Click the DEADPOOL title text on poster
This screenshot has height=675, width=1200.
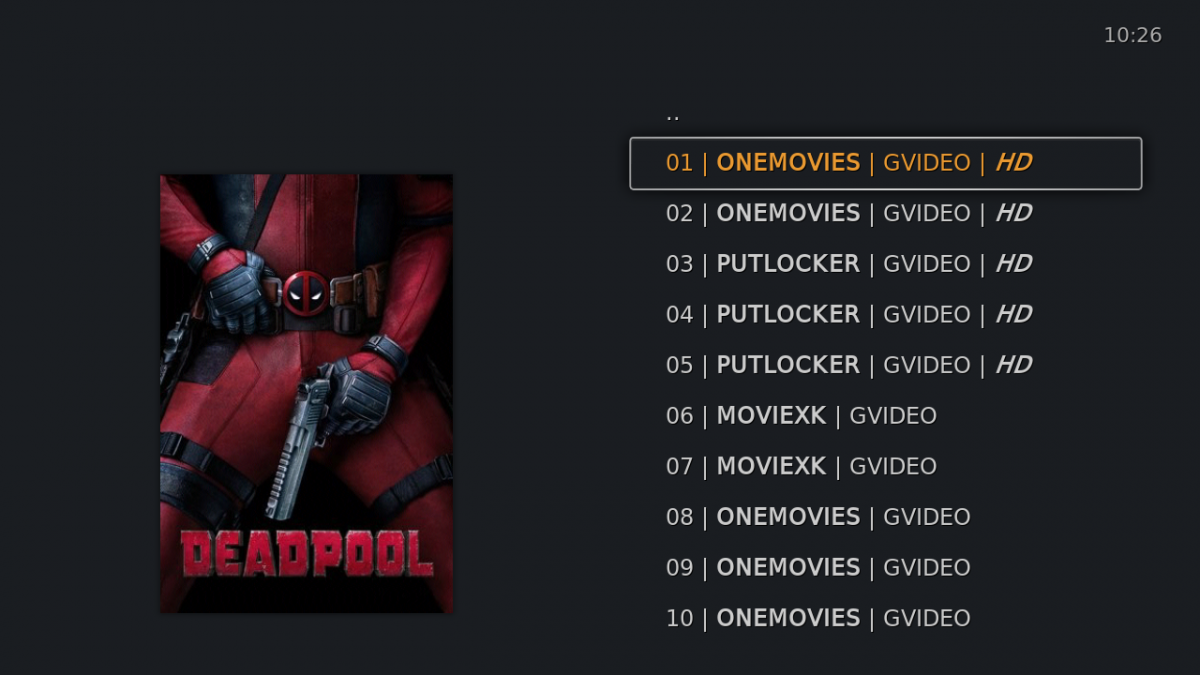(306, 553)
